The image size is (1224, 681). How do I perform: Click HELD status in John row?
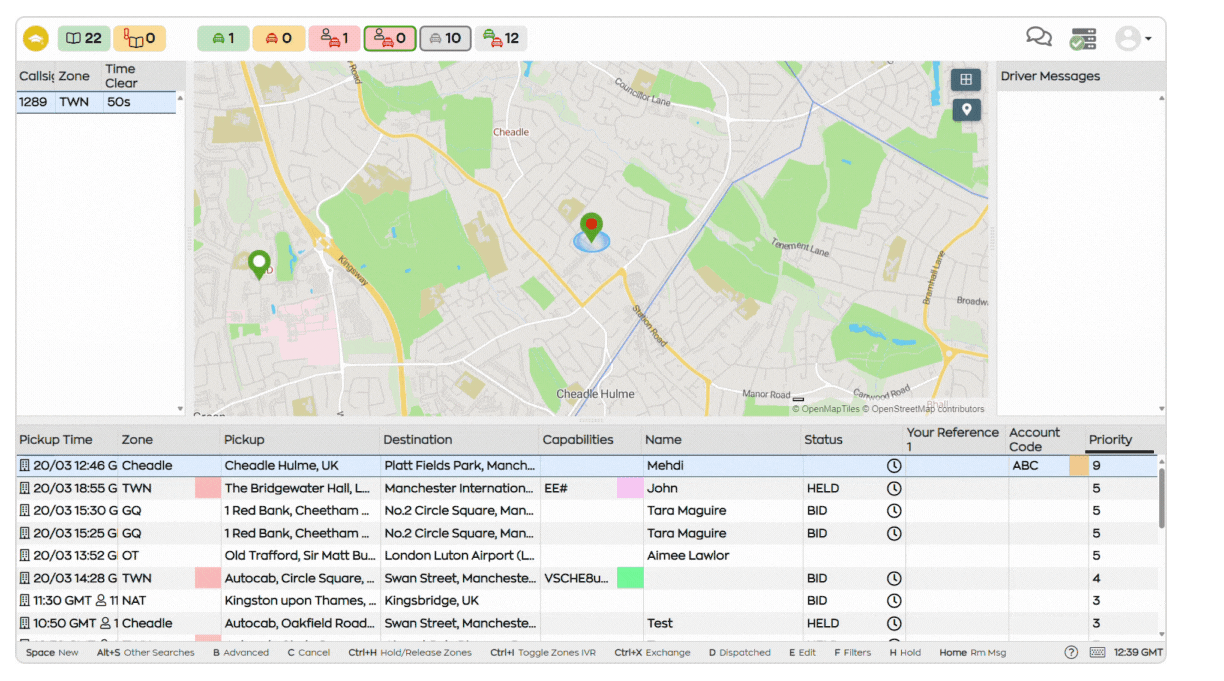point(823,489)
